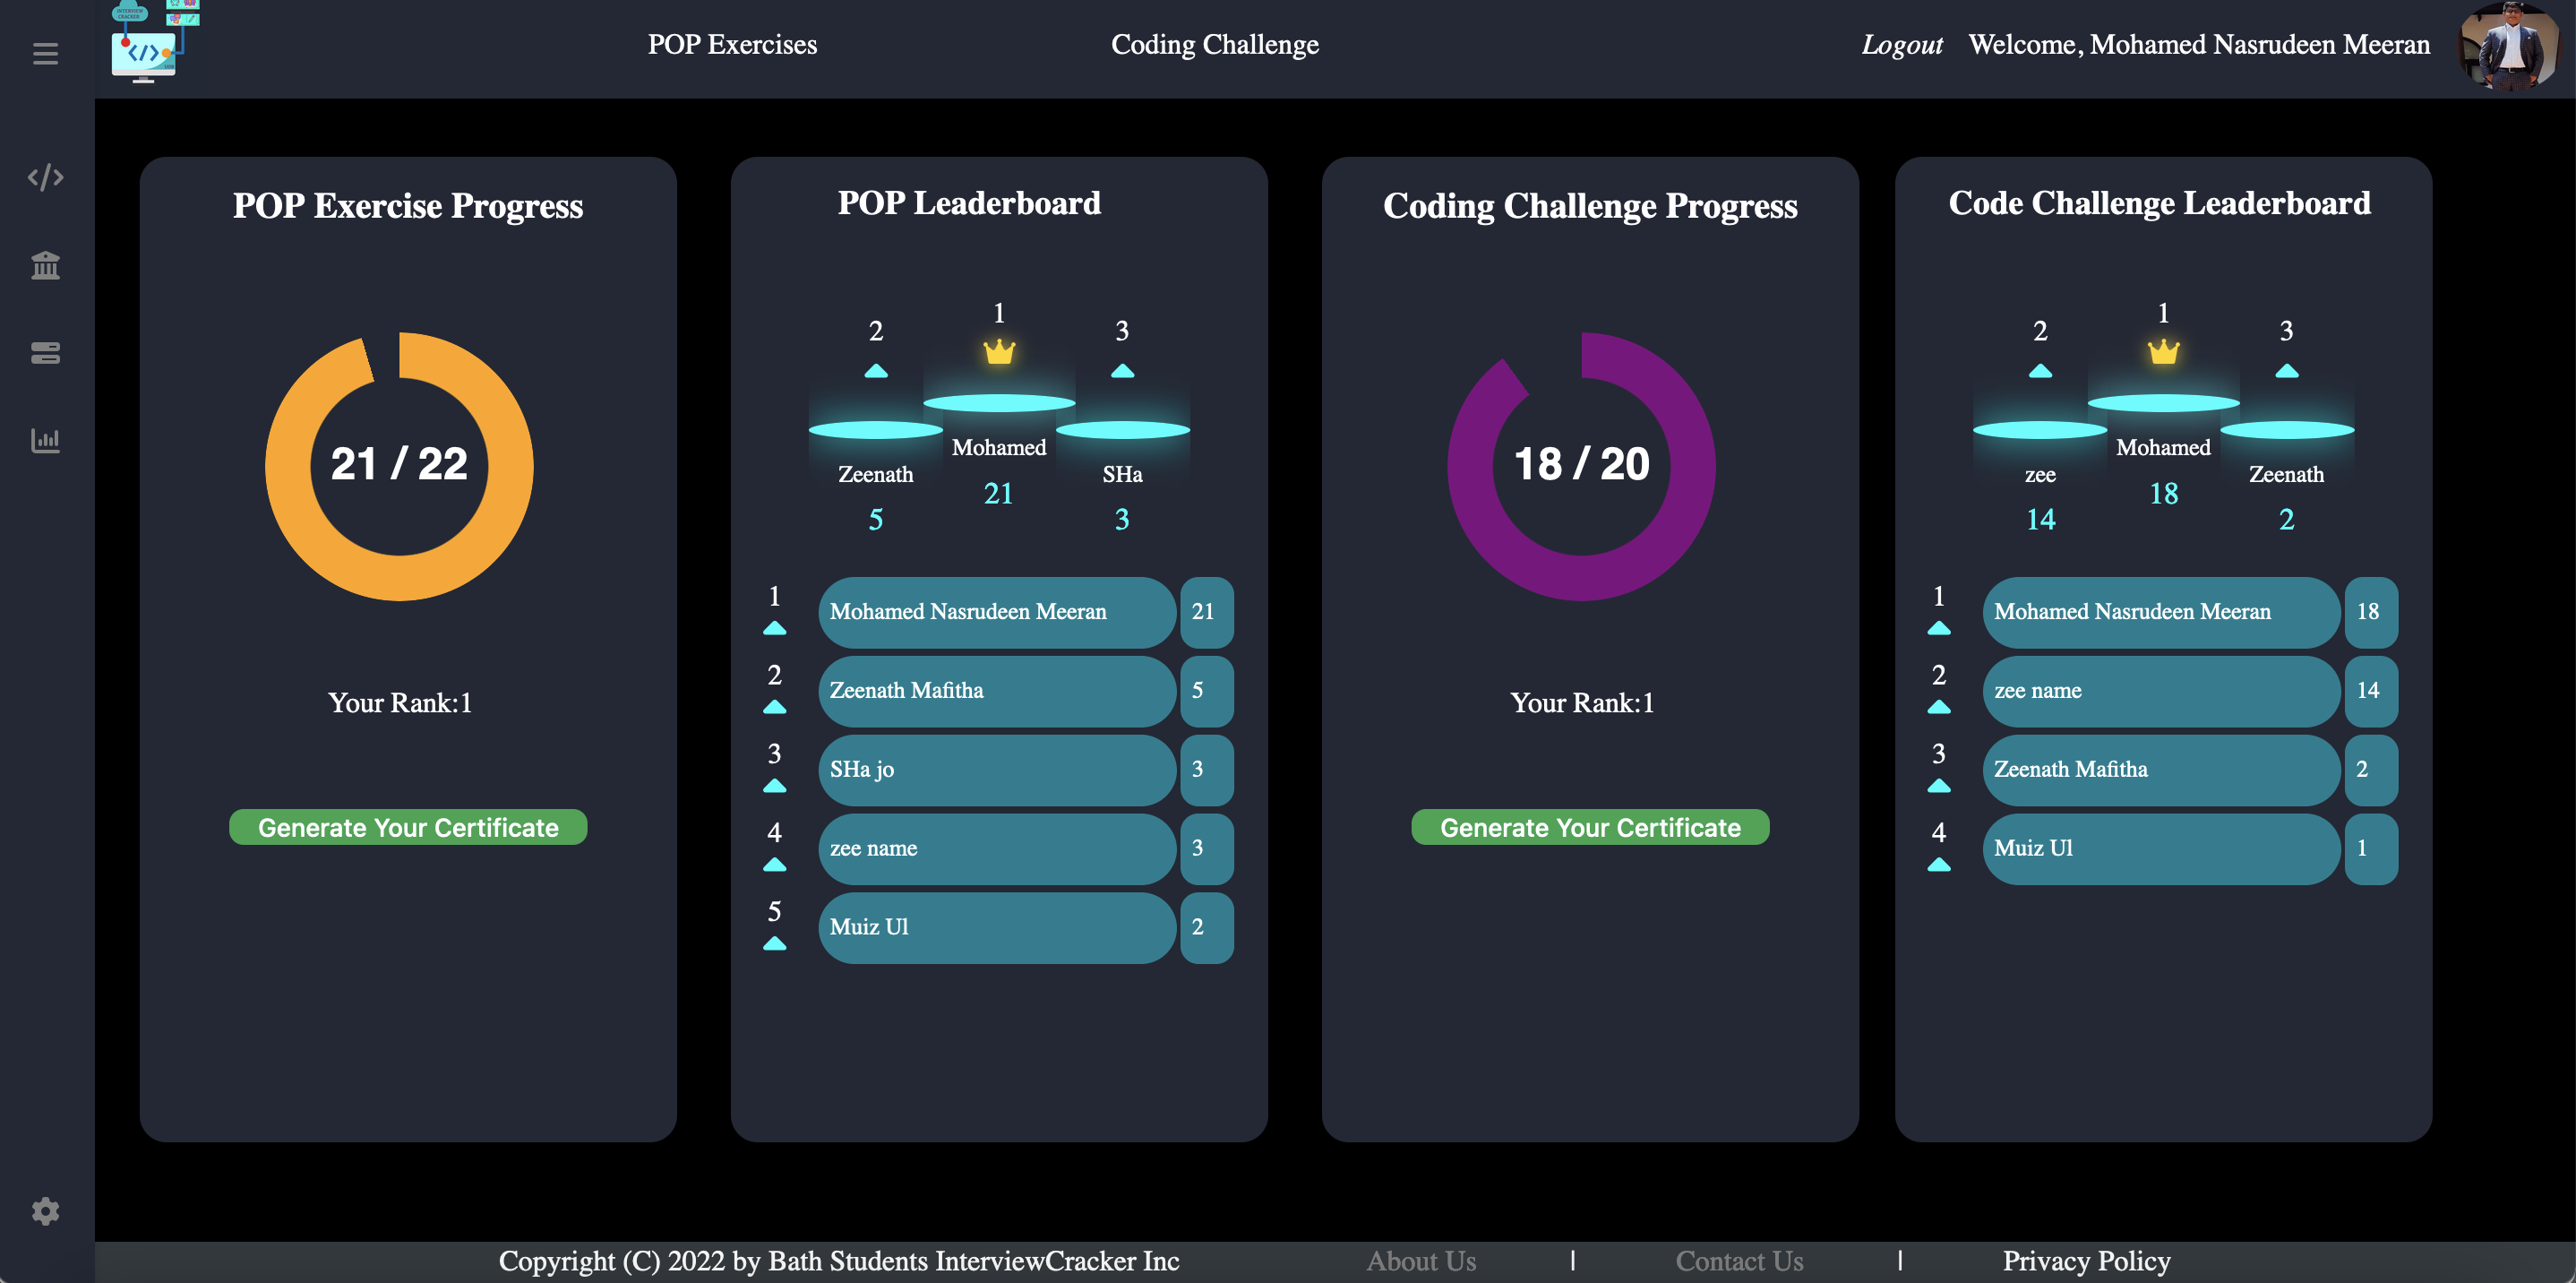Click up arrow beside Zeenath Mafitha POP rank
2576x1283 pixels.
[x=774, y=707]
